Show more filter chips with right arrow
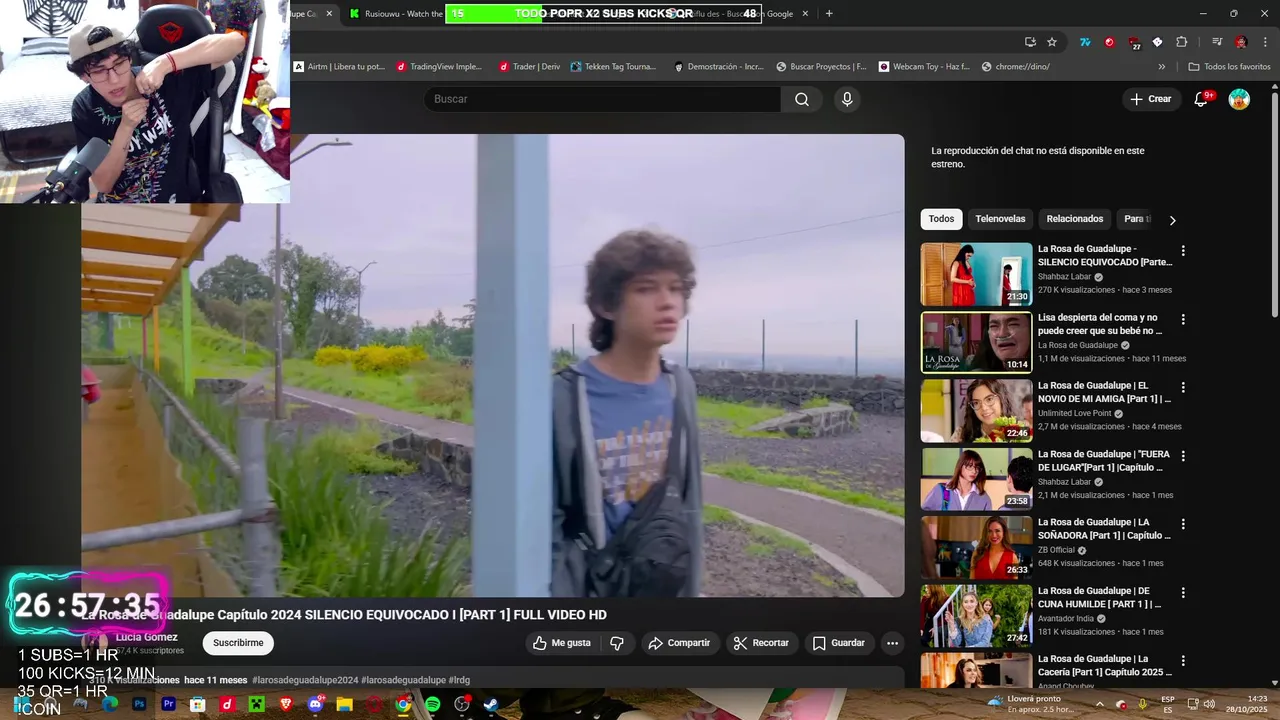 click(x=1172, y=220)
